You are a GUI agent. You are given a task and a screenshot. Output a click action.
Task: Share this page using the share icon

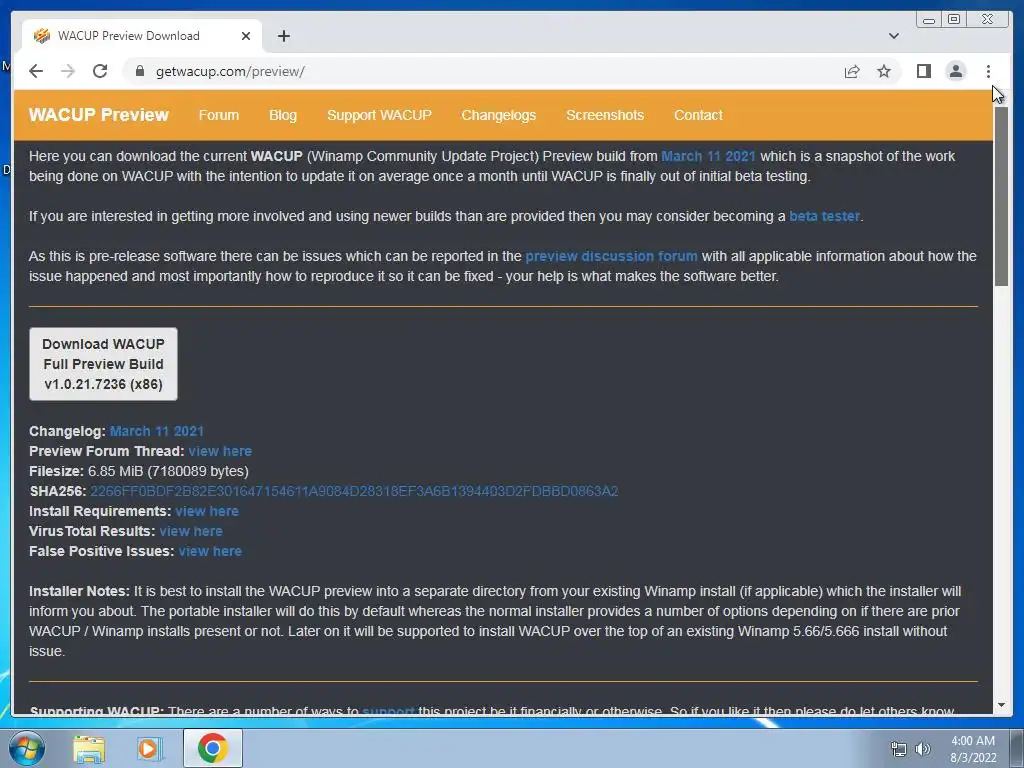pyautogui.click(x=852, y=71)
